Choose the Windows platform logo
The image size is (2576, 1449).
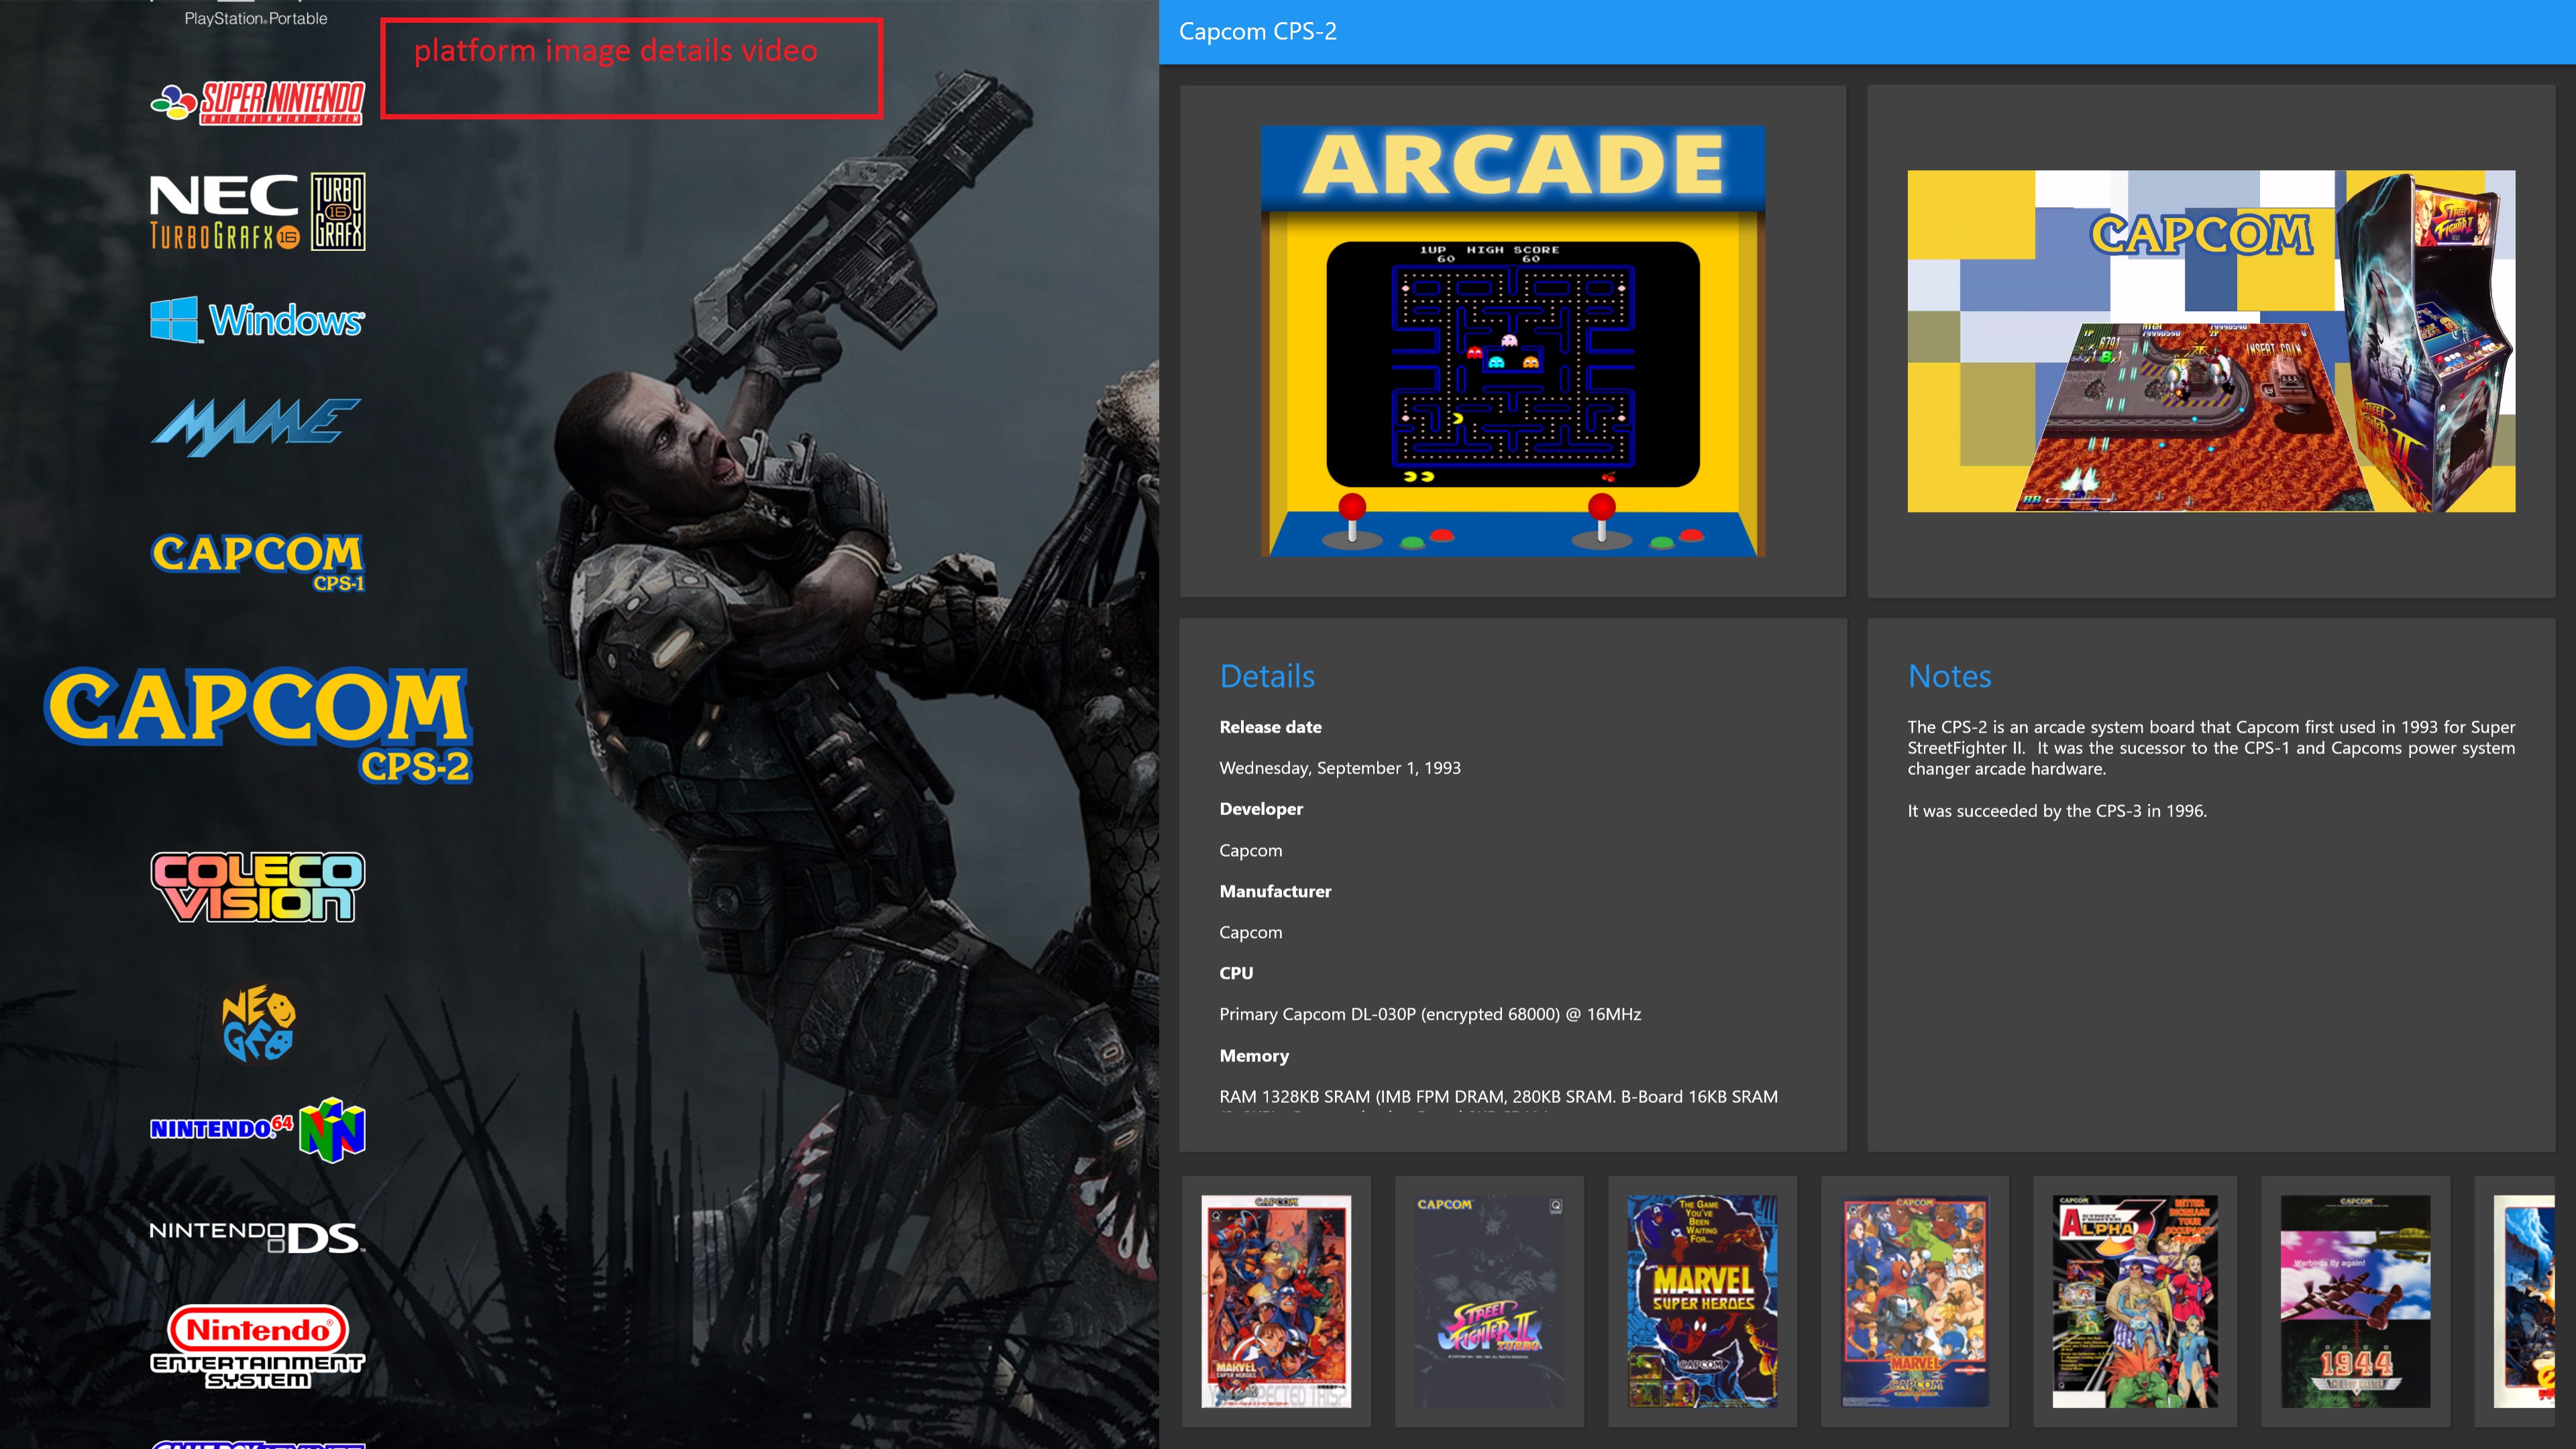pos(257,320)
